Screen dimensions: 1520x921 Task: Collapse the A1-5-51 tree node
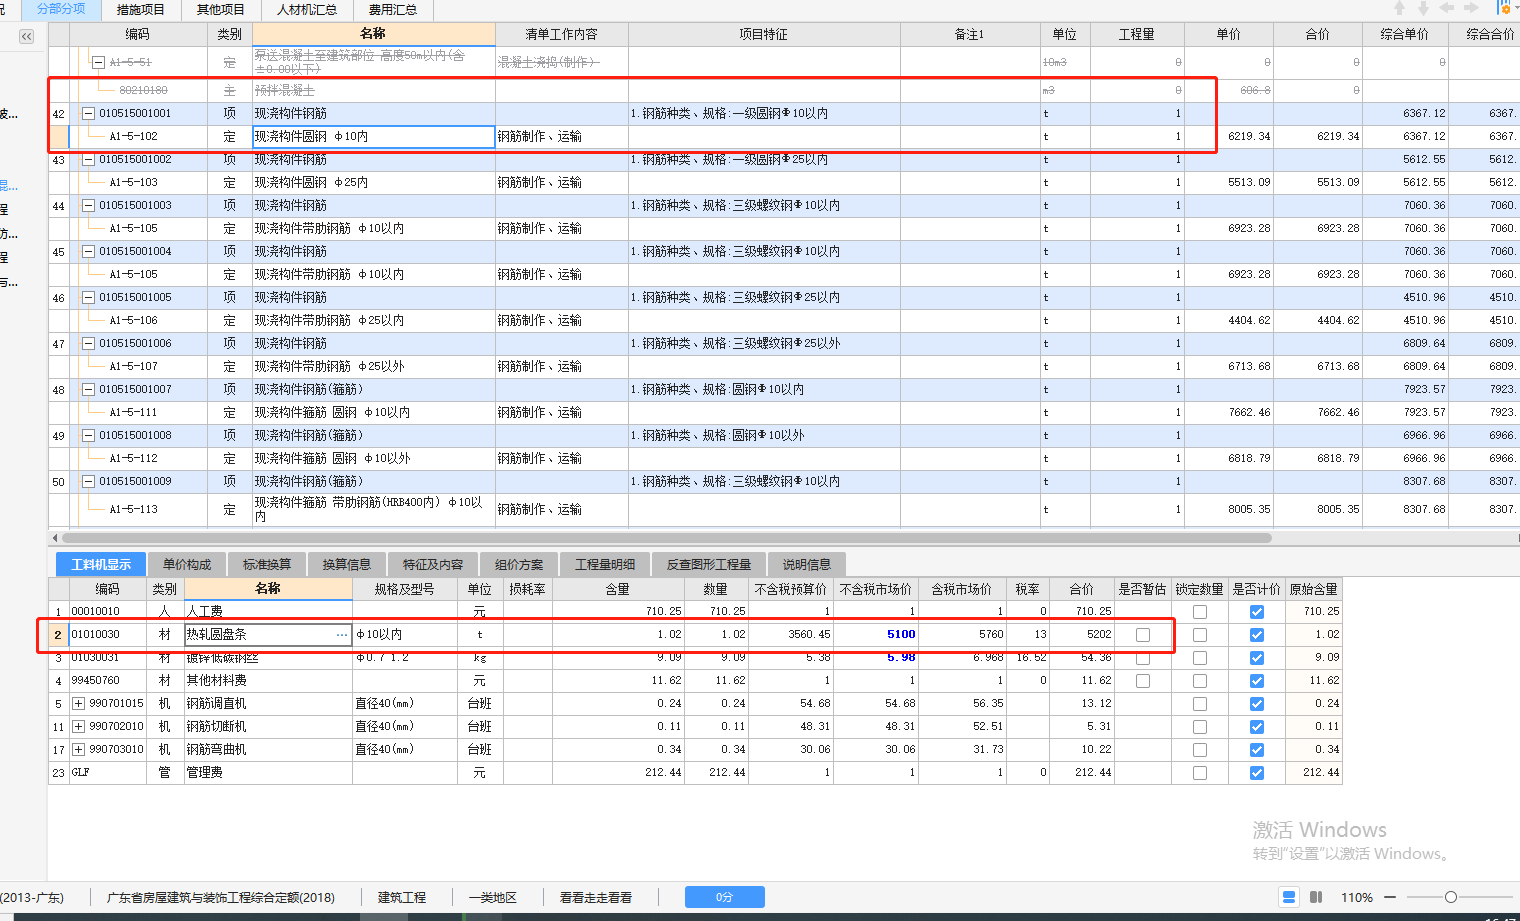click(x=98, y=62)
